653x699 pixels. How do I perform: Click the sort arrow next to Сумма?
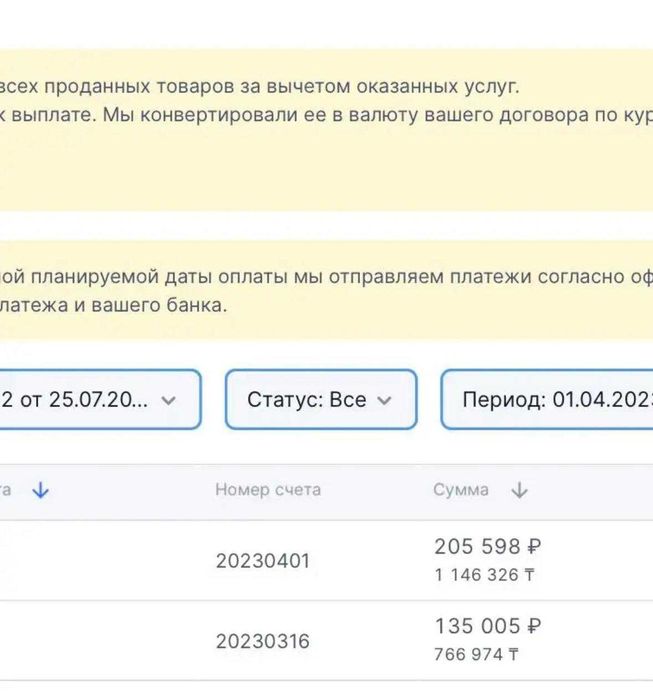(519, 490)
